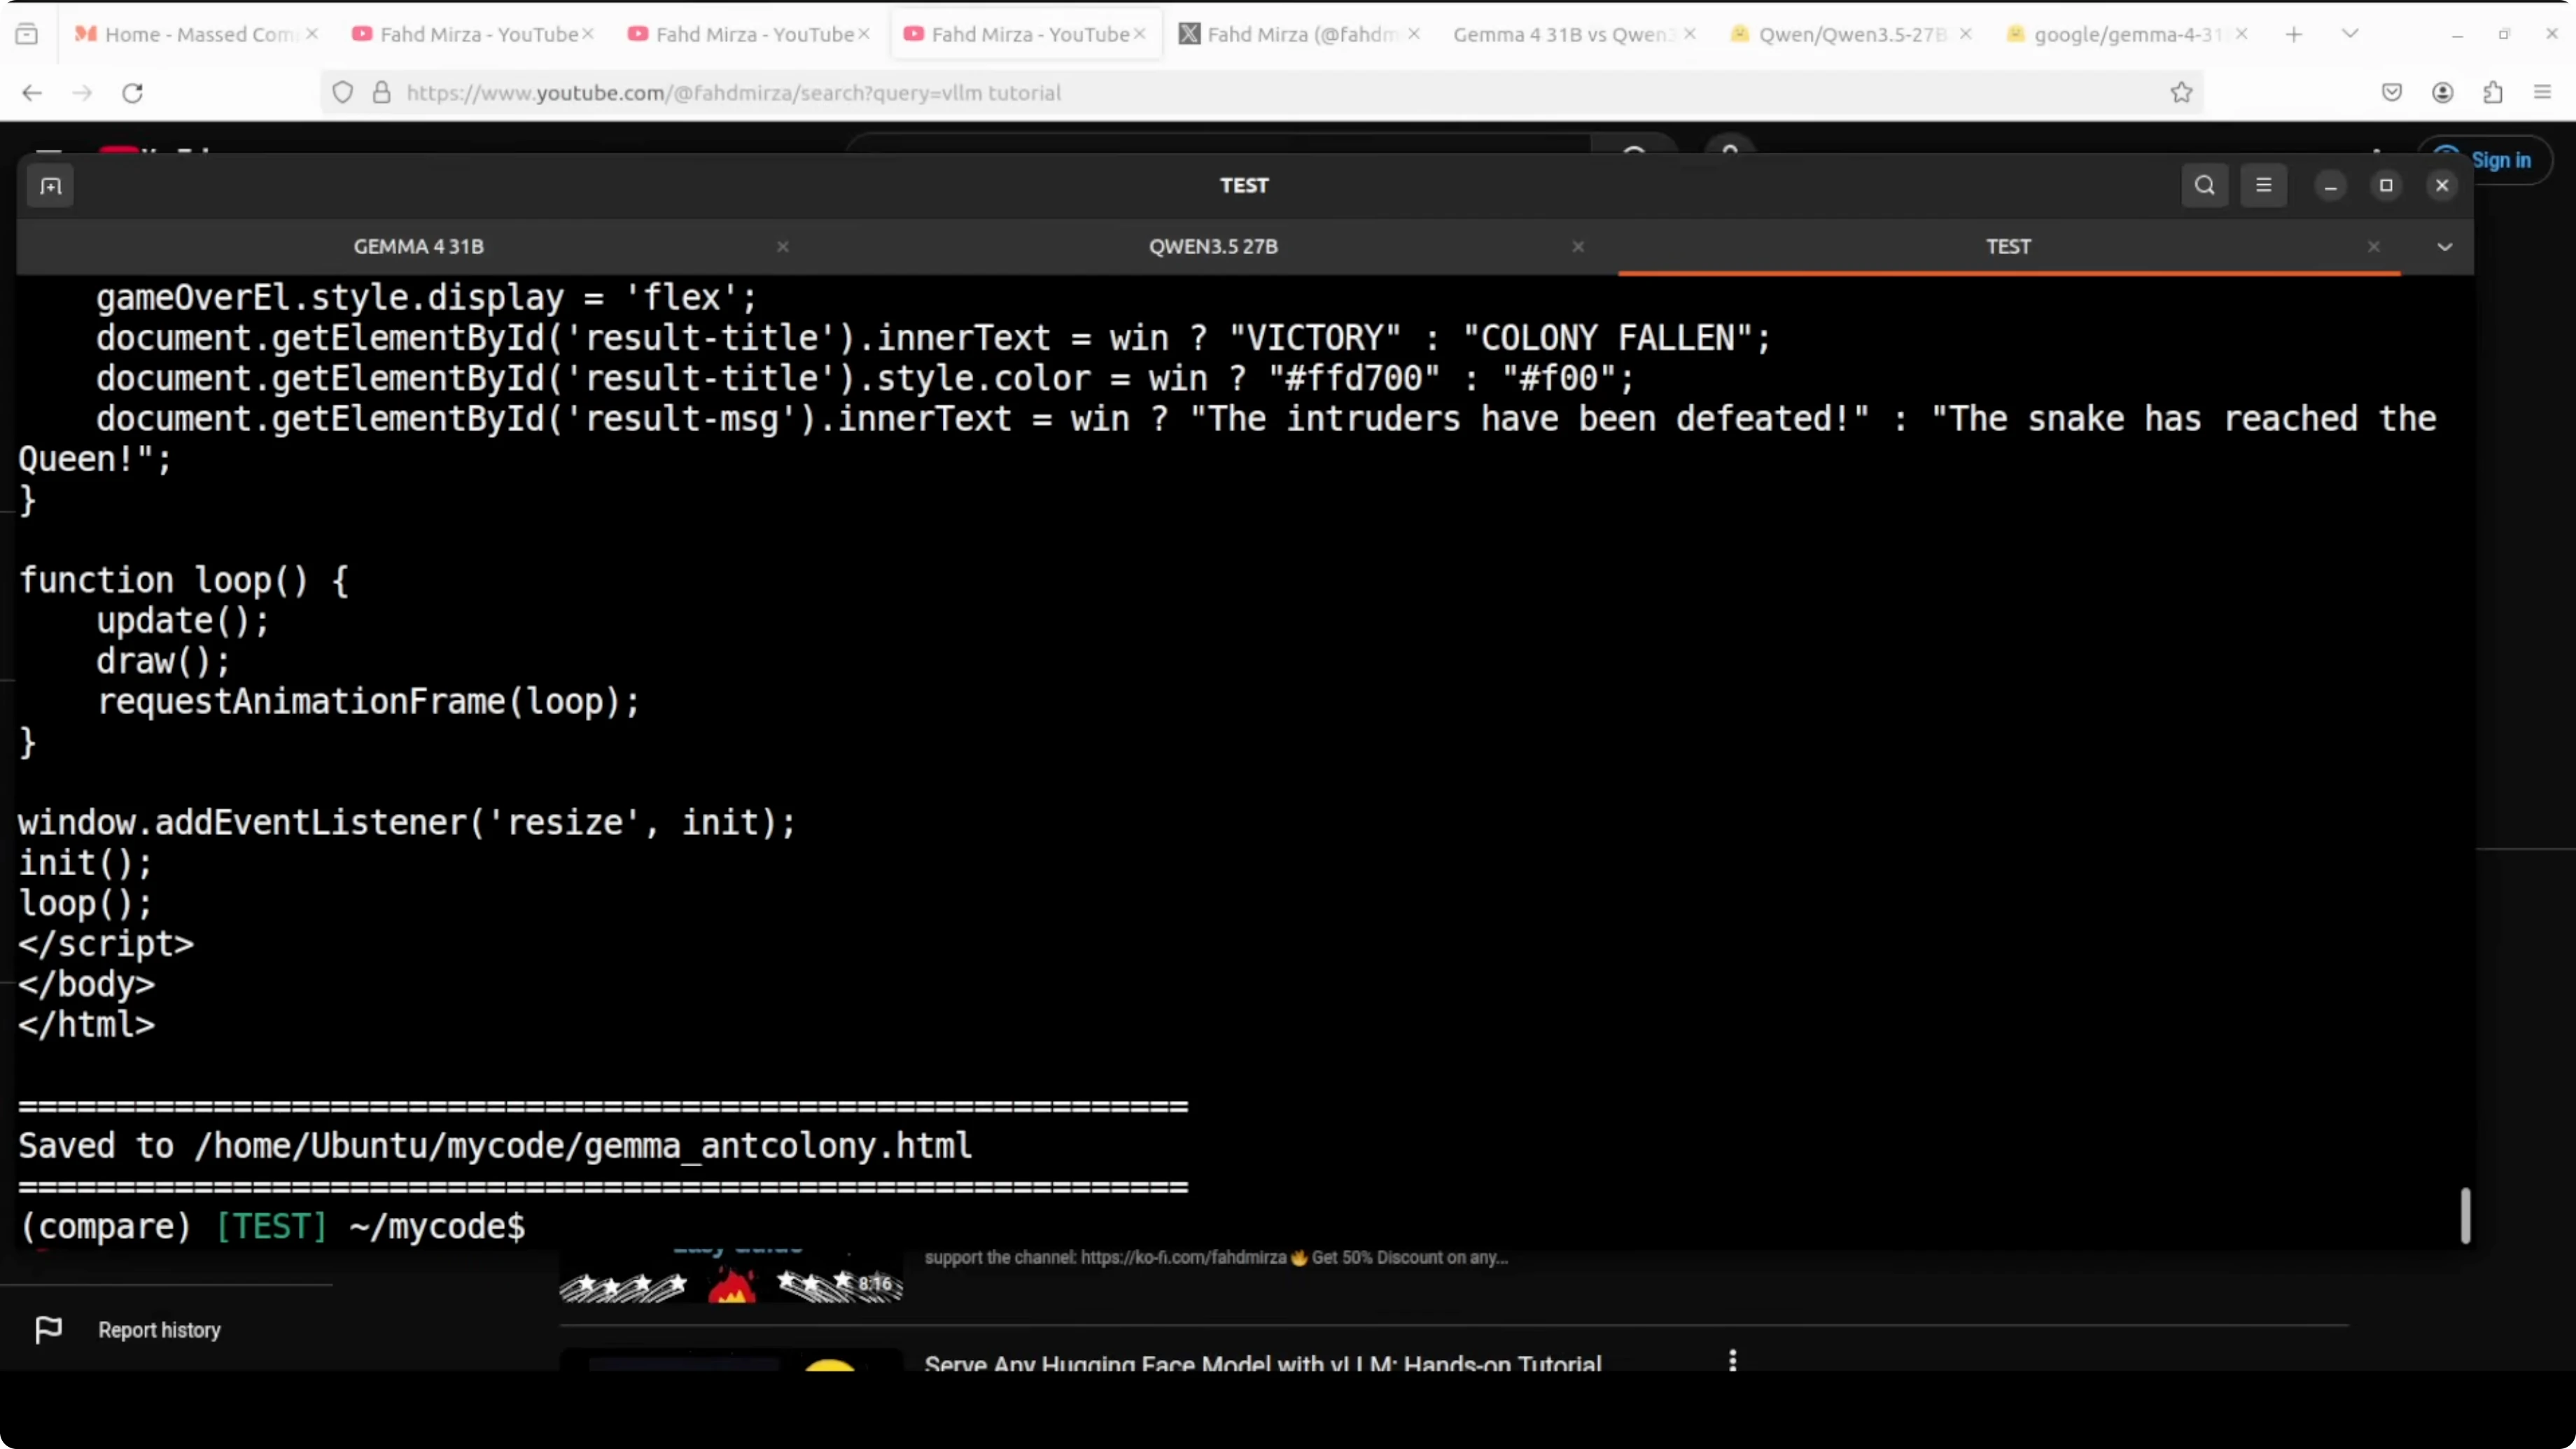Bookmark page with star icon

coord(2181,93)
